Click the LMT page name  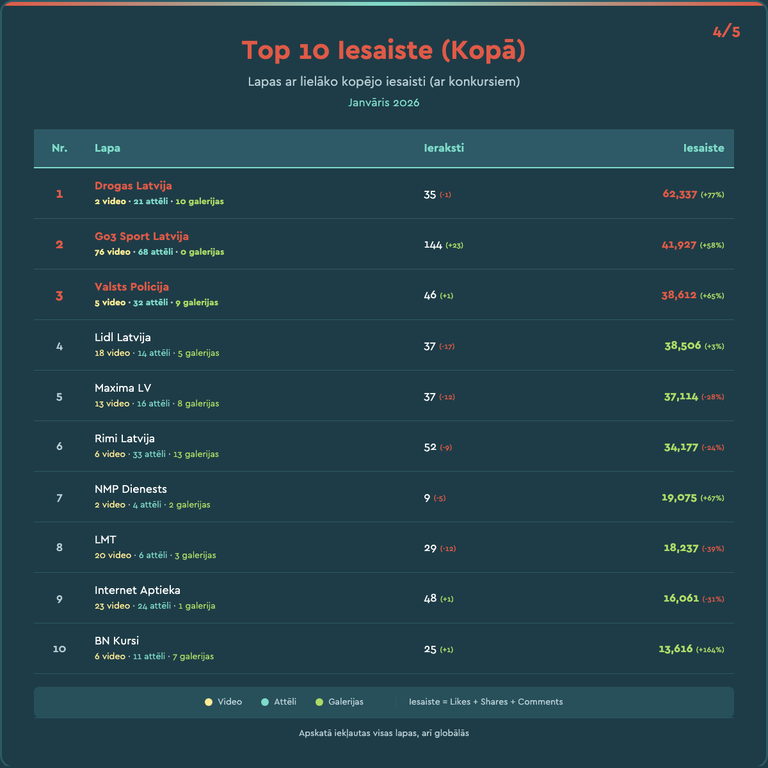[105, 540]
